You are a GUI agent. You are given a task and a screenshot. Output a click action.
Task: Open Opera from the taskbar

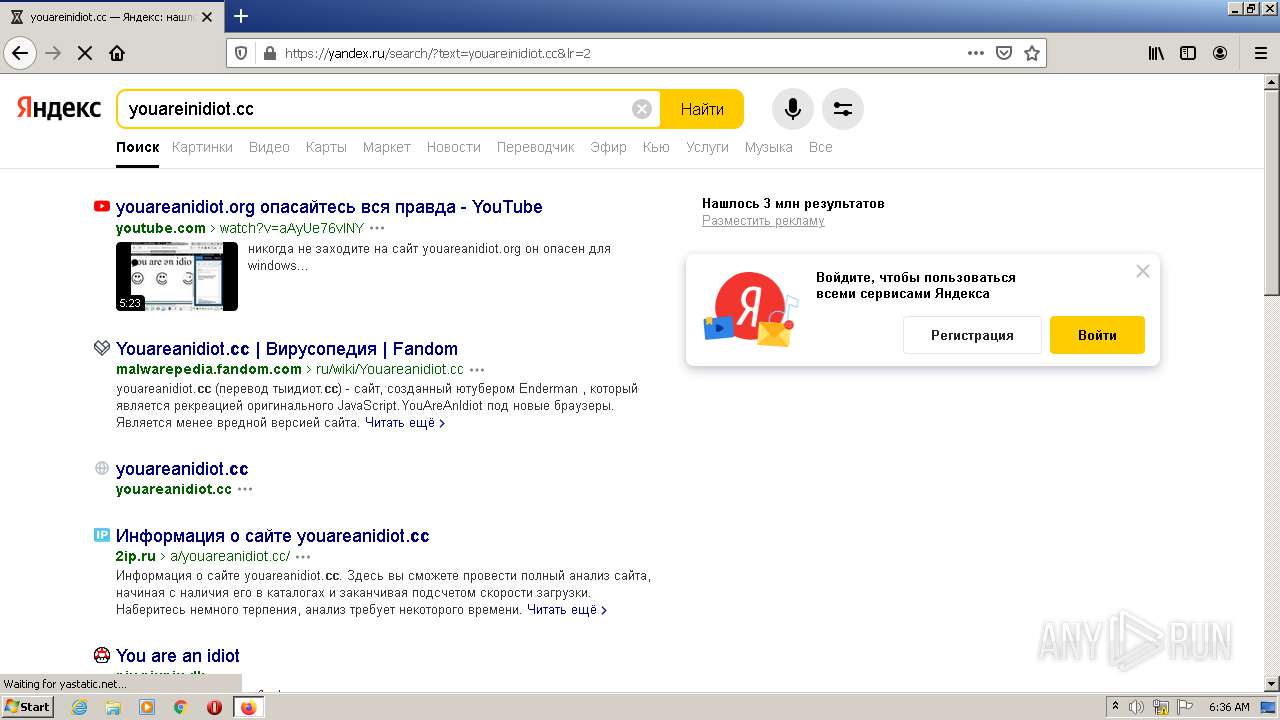[x=214, y=707]
